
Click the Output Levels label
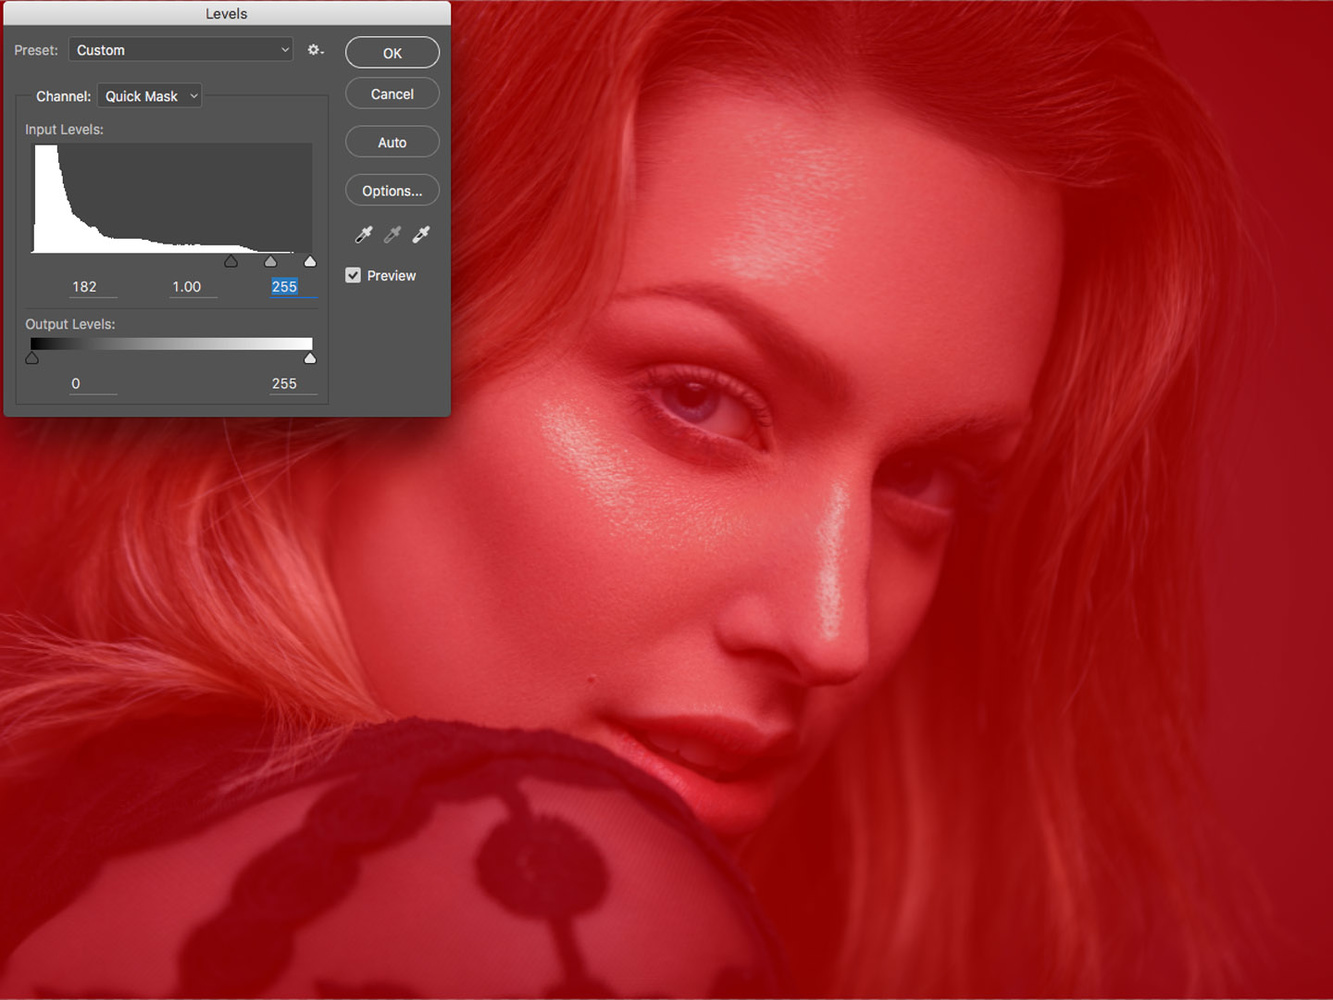point(70,324)
